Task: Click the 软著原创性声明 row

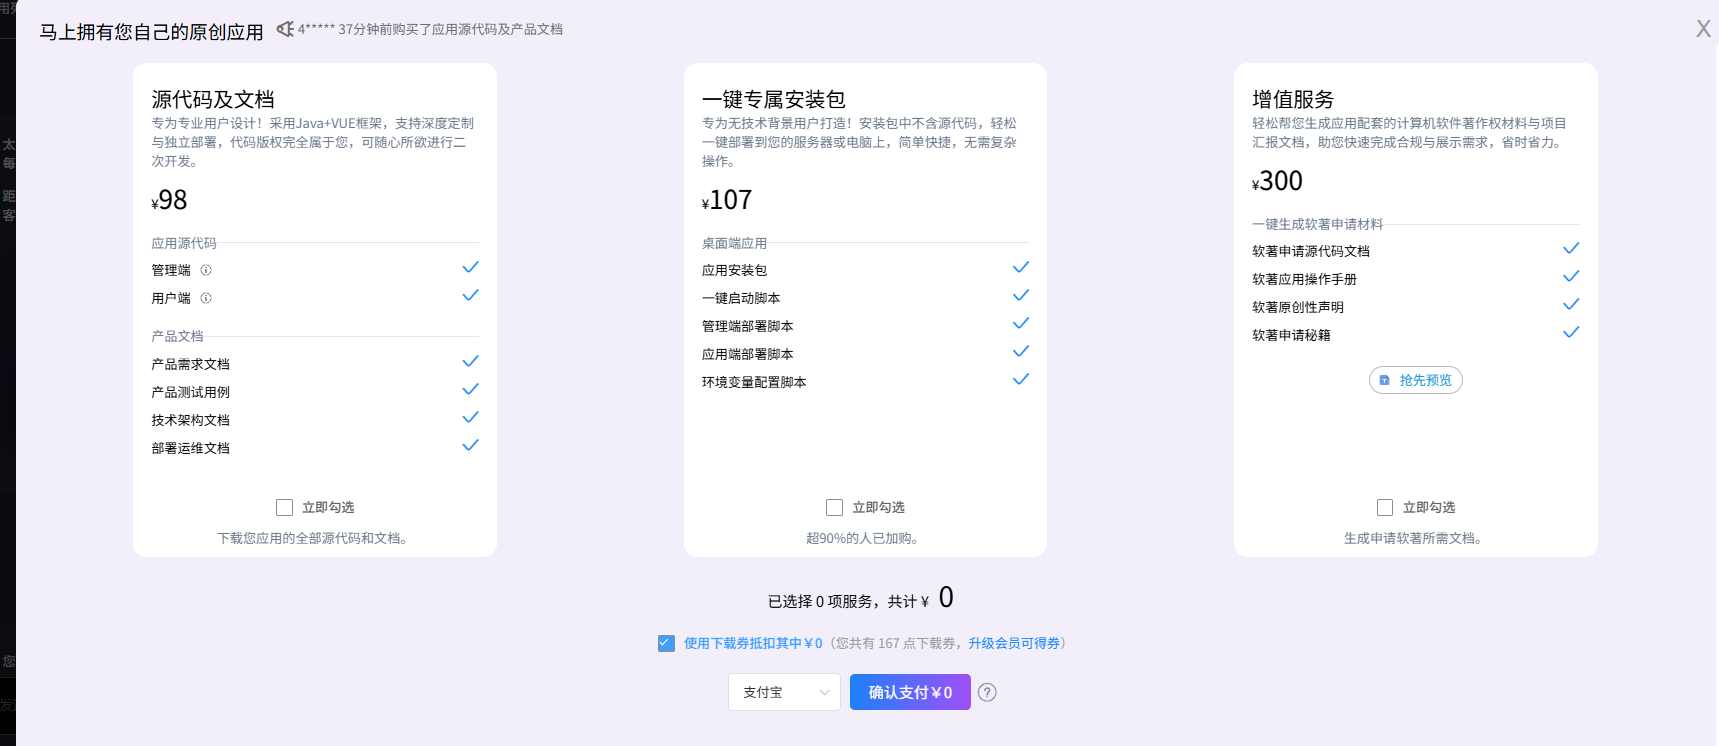Action: tap(1416, 307)
